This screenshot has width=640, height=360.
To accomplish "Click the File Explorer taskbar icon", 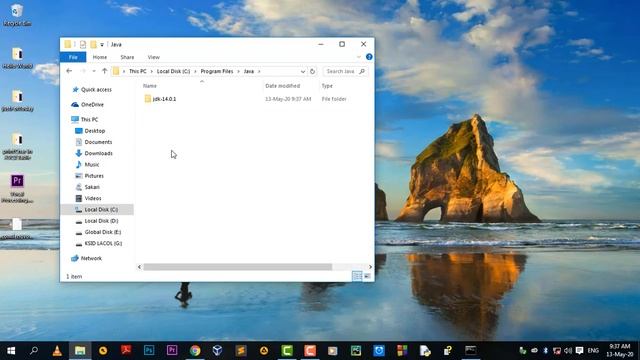I will [80, 351].
